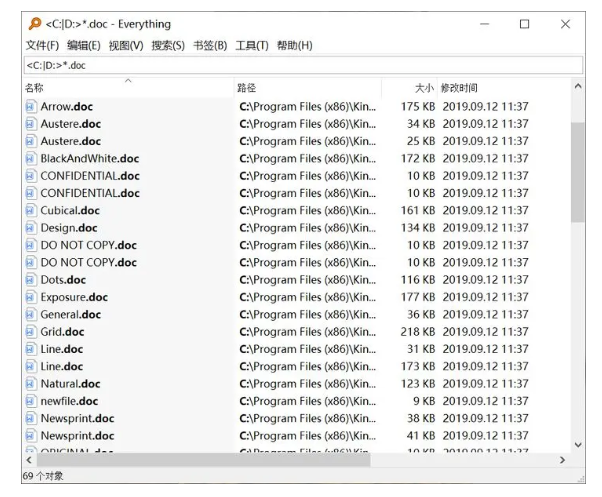The height and width of the screenshot is (497, 602).
Task: Click the 177 KB size cell
Action: click(x=418, y=297)
